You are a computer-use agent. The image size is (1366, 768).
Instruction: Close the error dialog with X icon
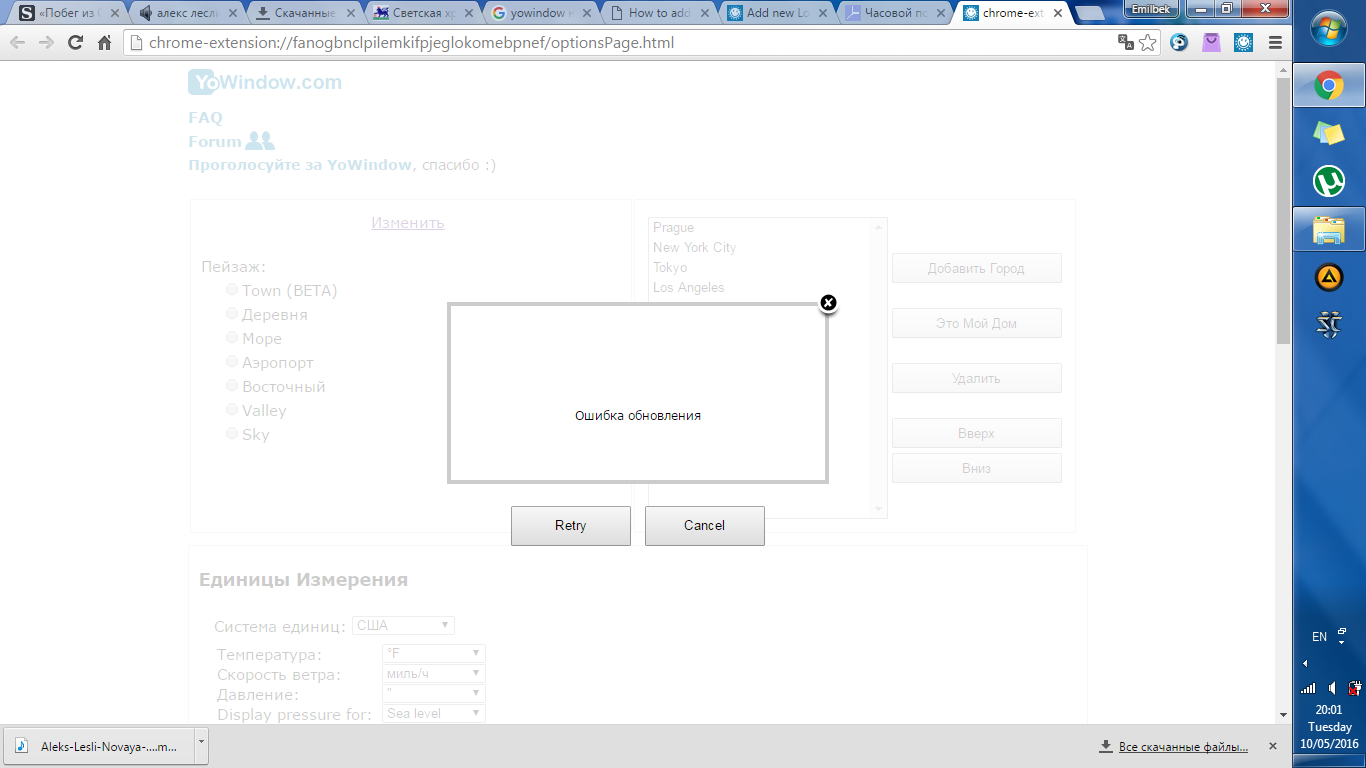pos(828,303)
